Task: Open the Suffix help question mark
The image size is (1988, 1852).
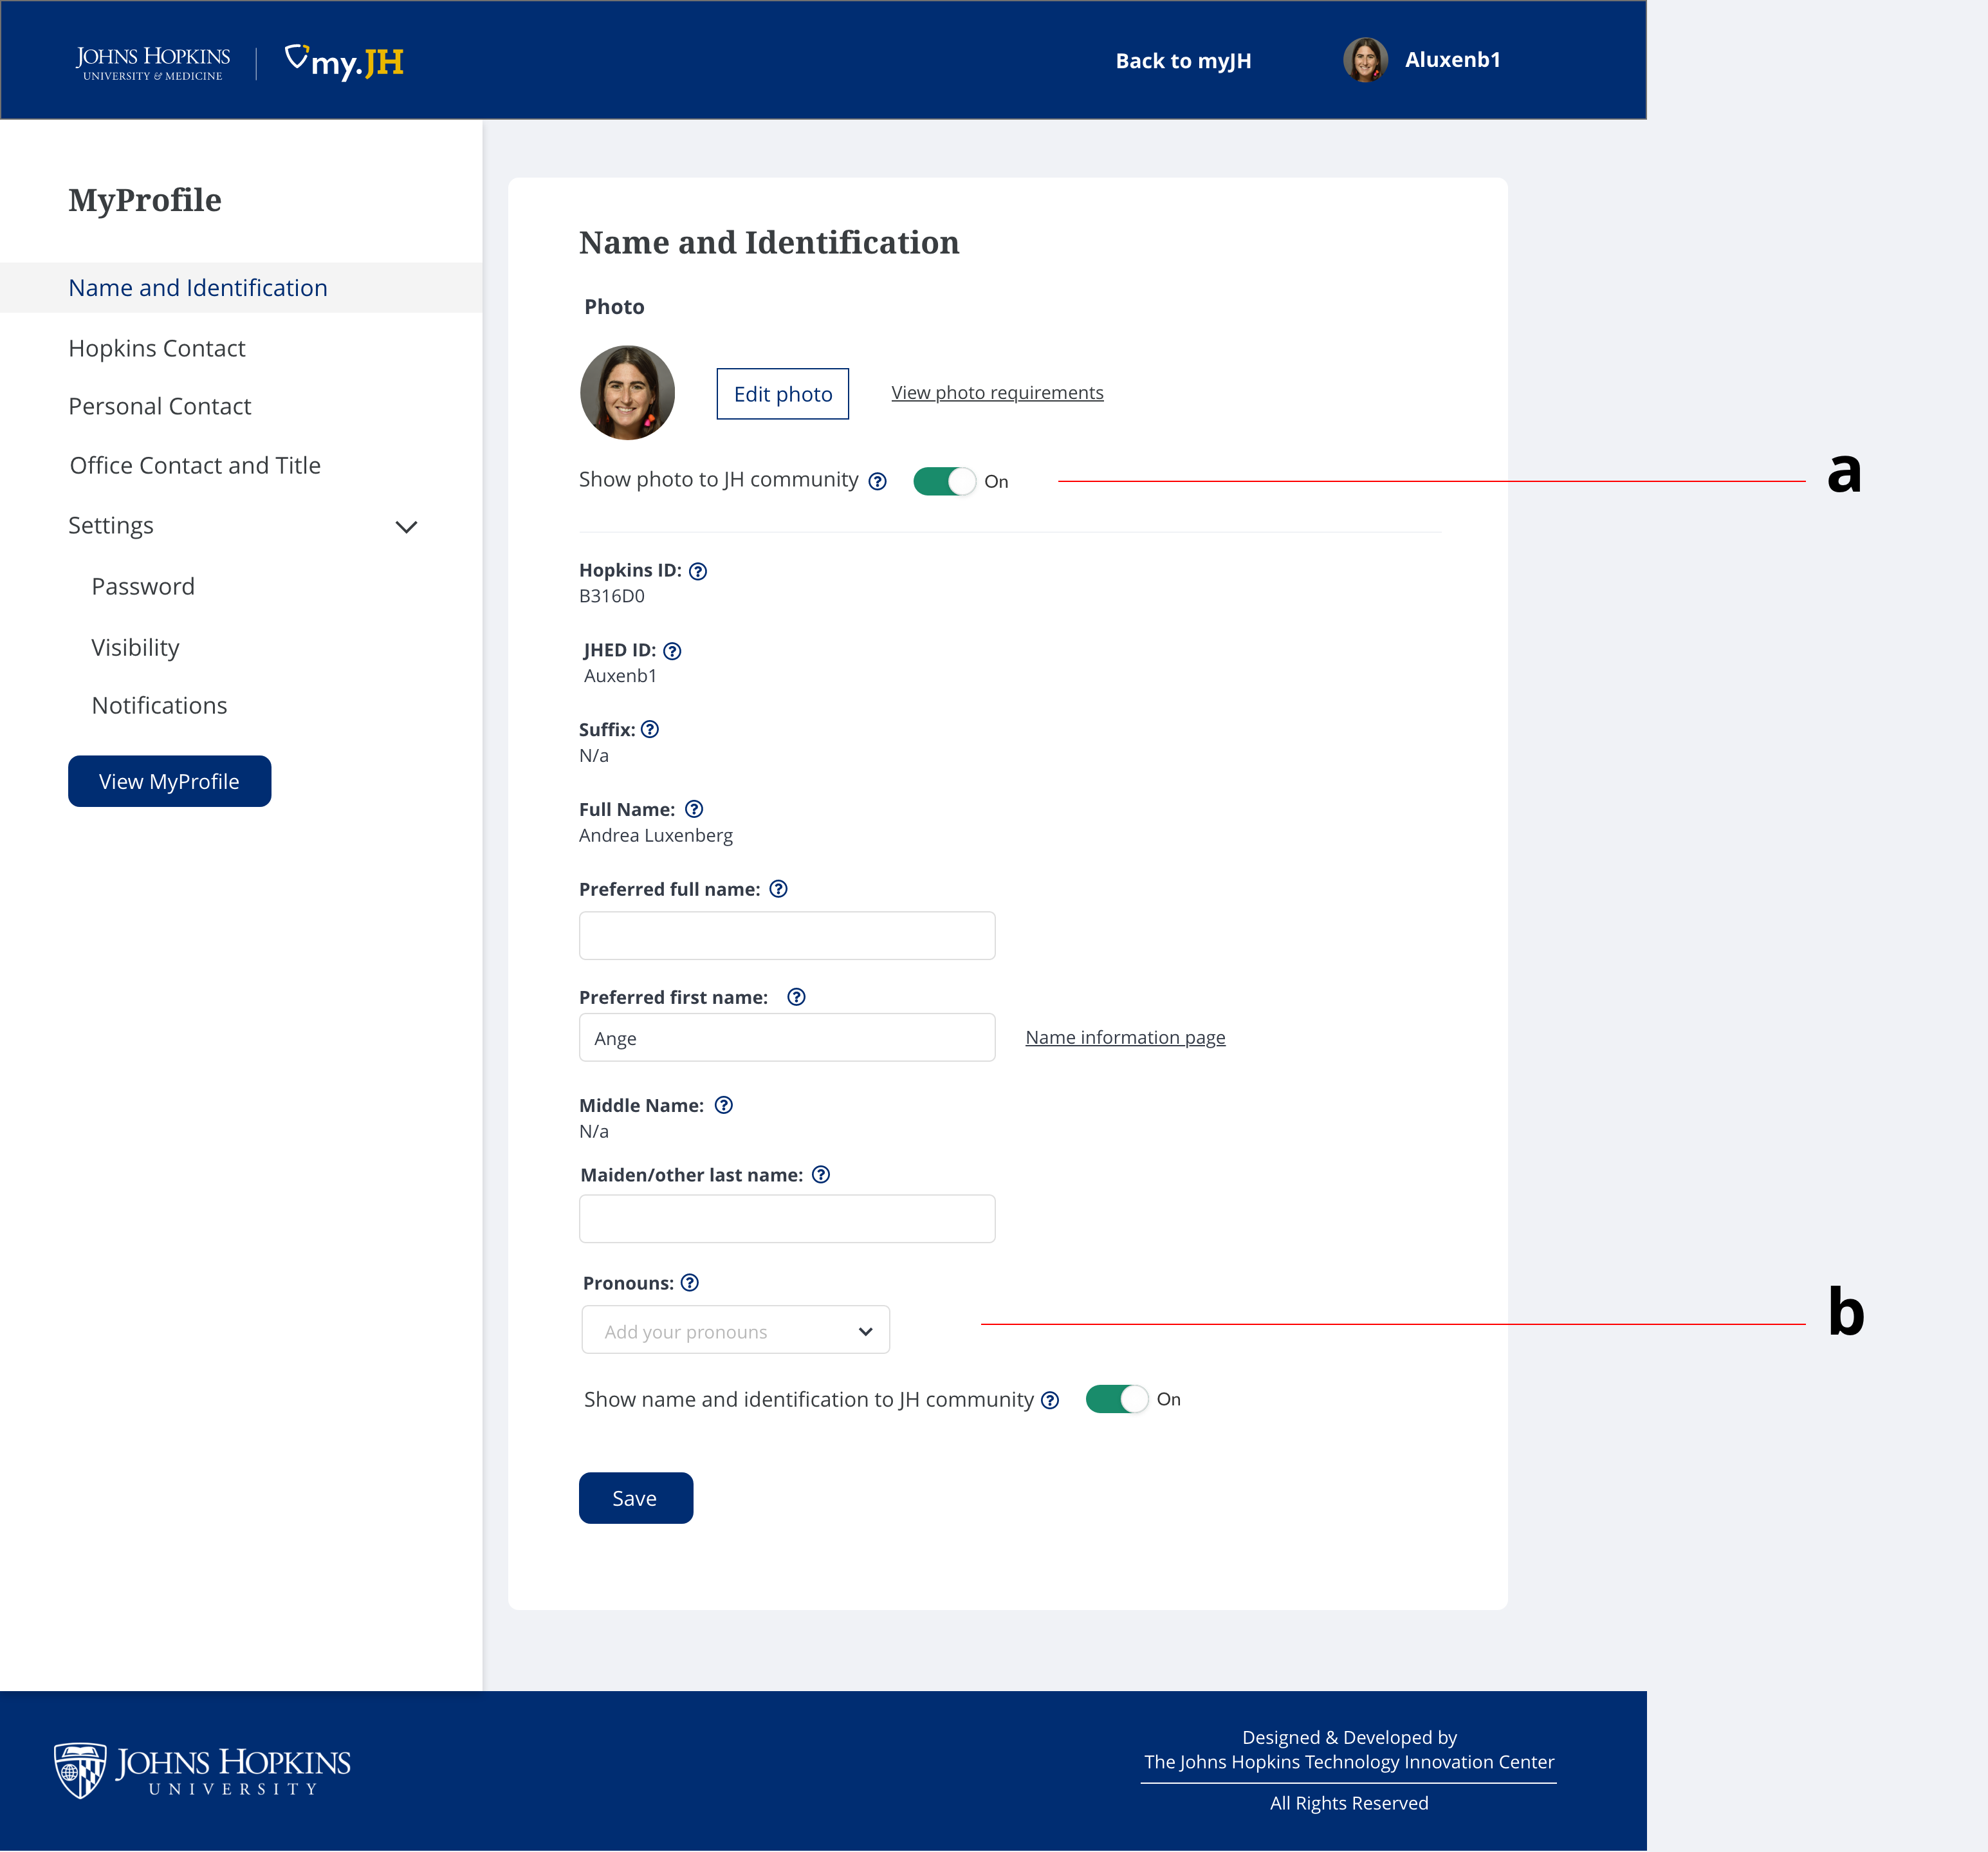Action: [x=650, y=729]
